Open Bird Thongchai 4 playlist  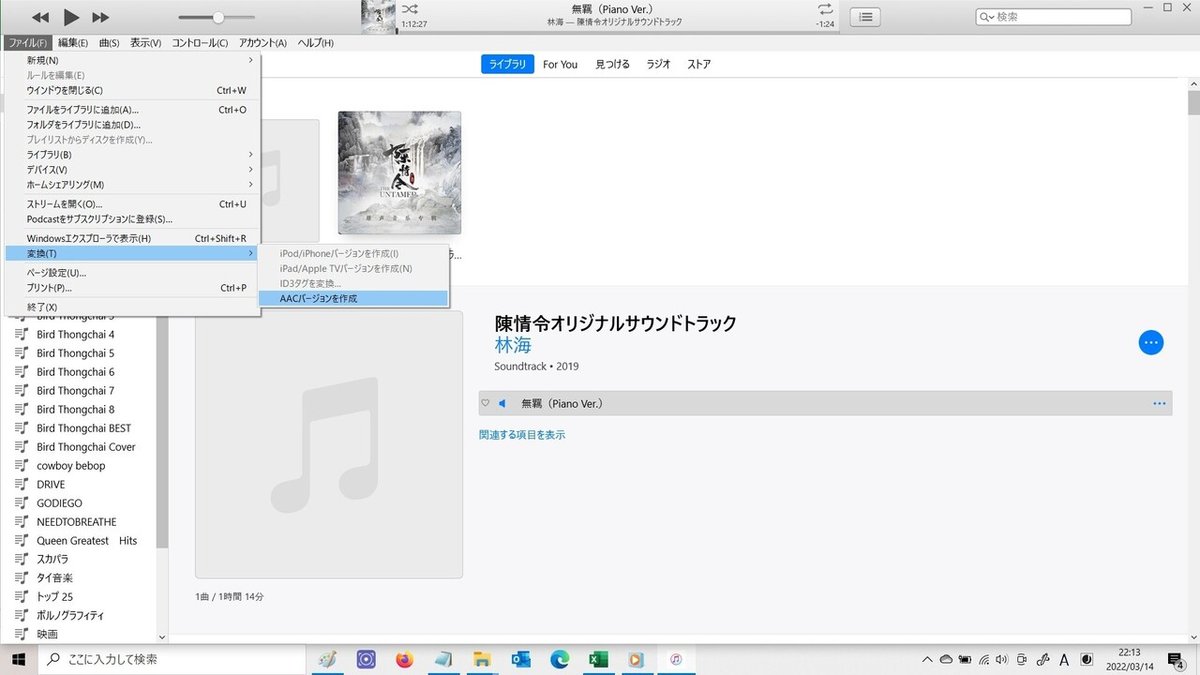[76, 334]
